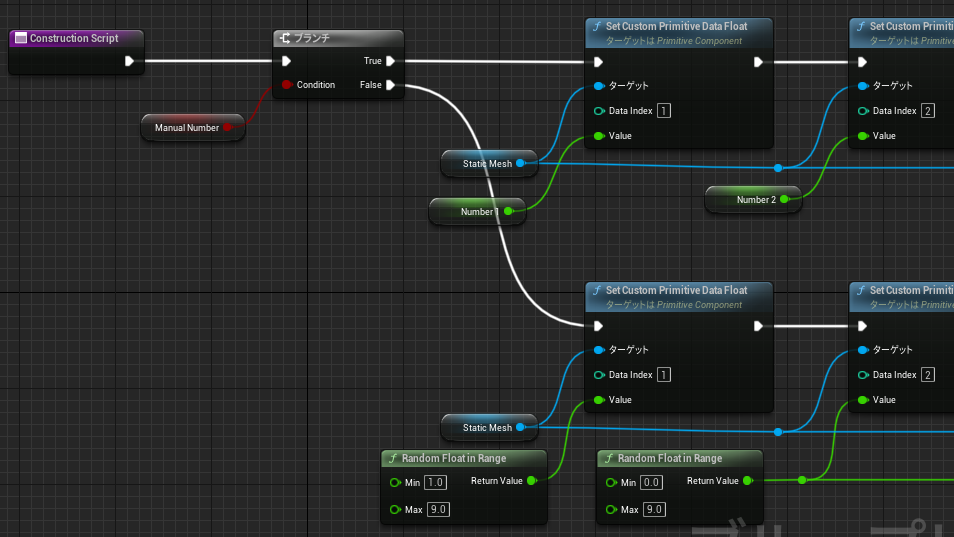Click exec output pin on the node fed by False
Image resolution: width=954 pixels, height=537 pixels.
(758, 326)
